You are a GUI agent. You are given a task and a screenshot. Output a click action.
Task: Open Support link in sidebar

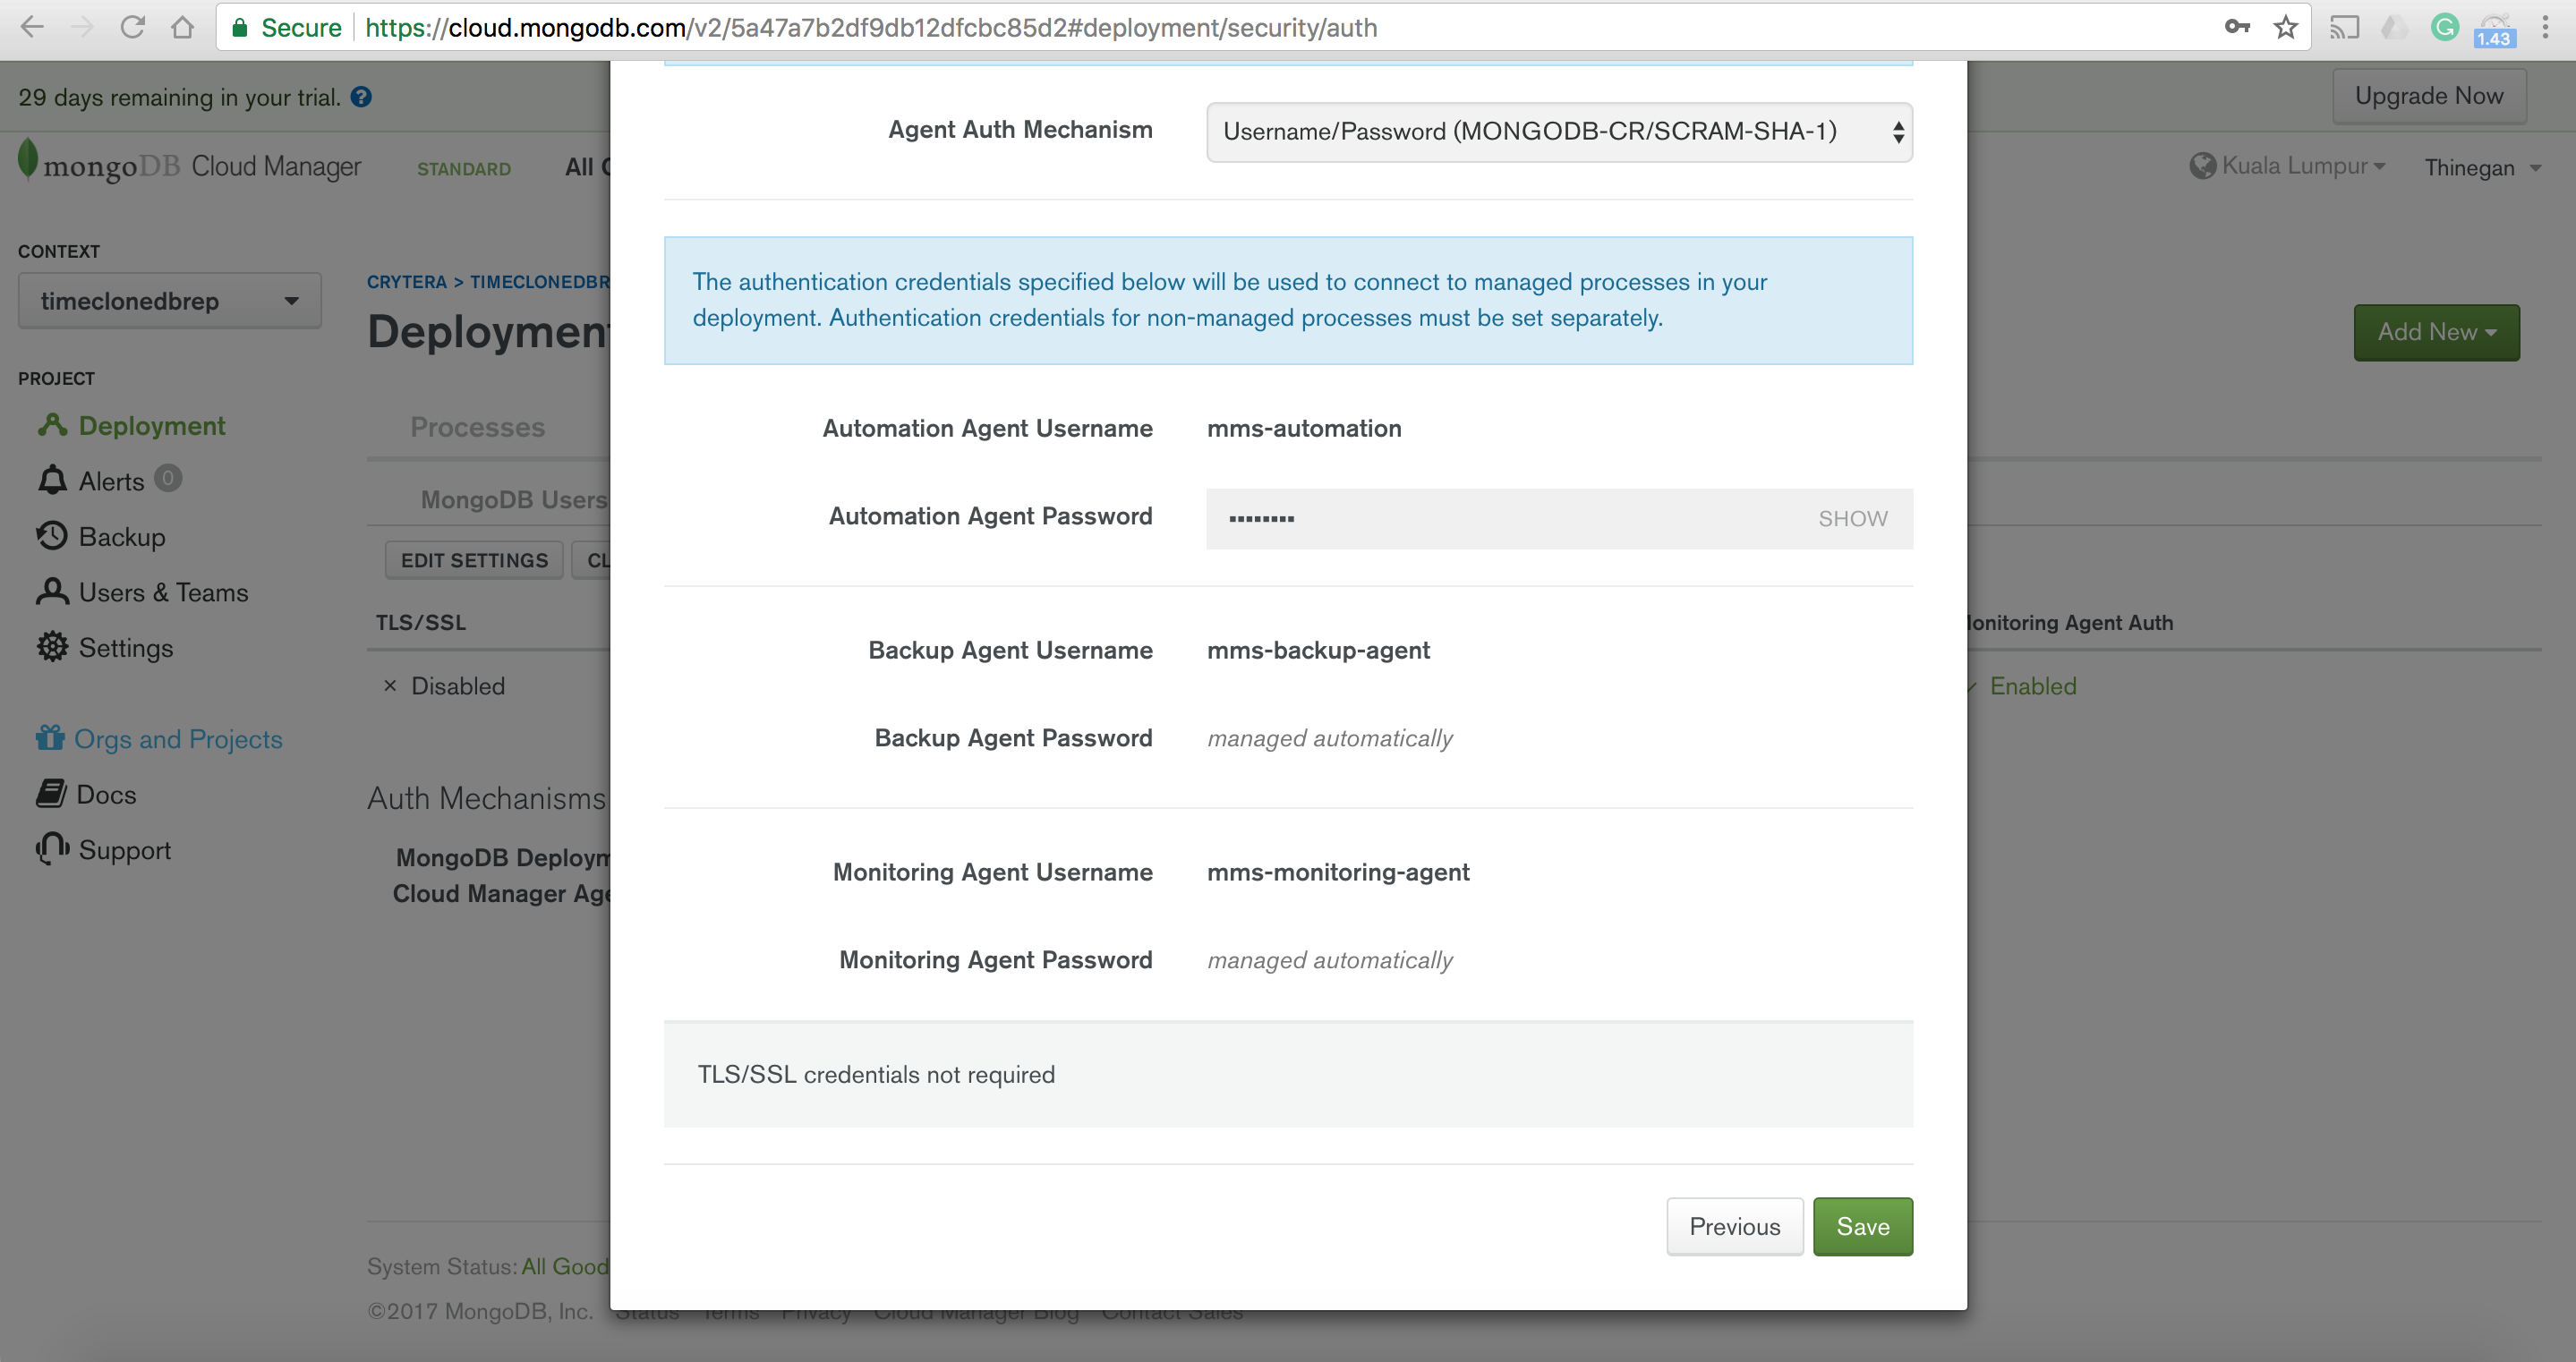125,850
